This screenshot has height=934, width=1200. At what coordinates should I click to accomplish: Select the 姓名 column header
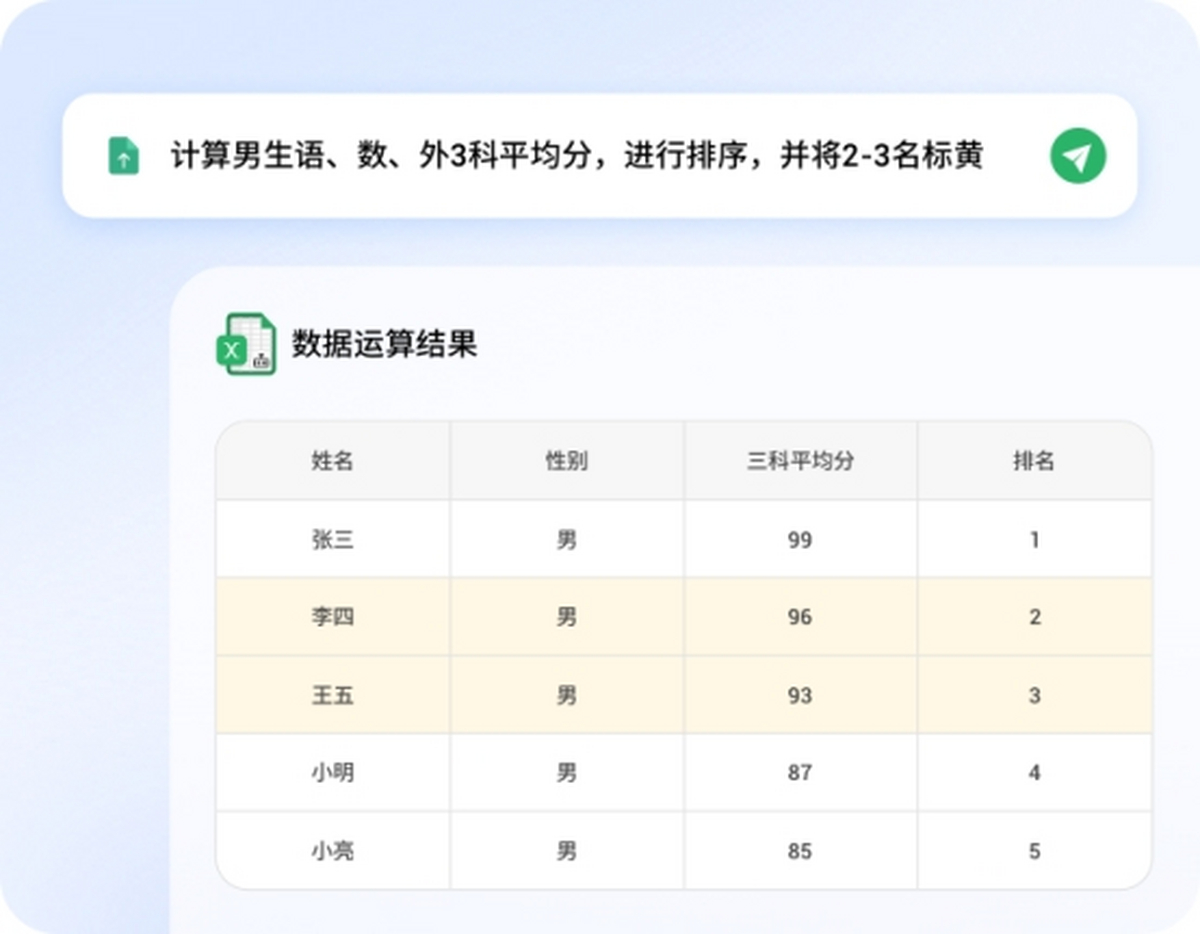pyautogui.click(x=332, y=461)
